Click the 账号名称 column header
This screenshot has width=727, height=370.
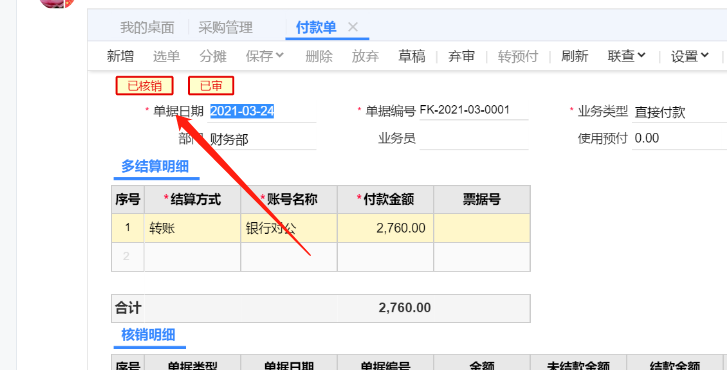click(289, 200)
